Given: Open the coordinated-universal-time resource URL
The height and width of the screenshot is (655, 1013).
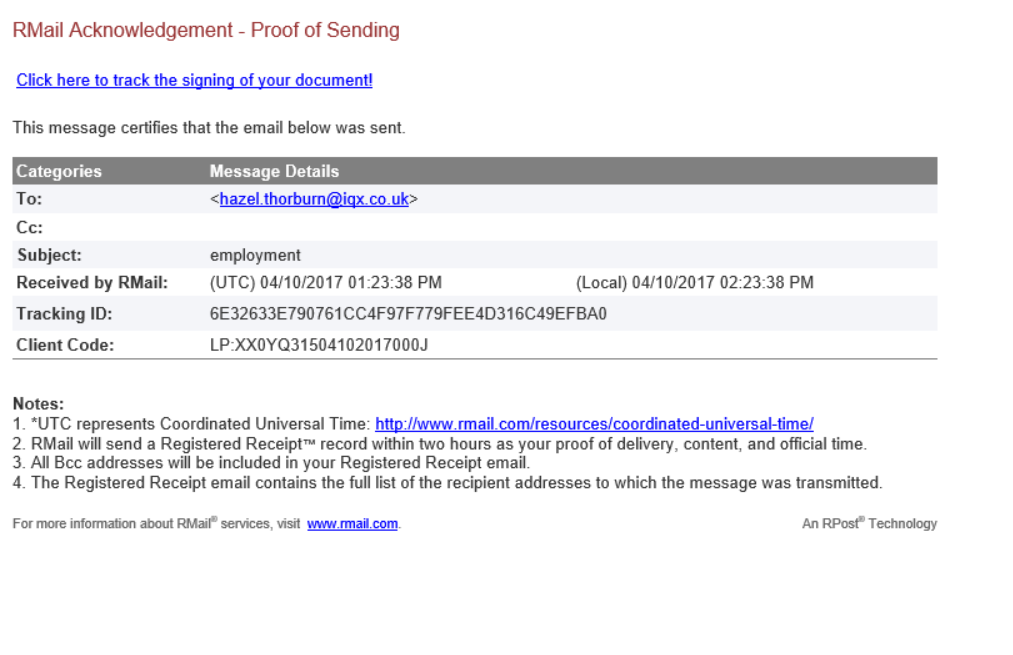Looking at the screenshot, I should click(594, 424).
